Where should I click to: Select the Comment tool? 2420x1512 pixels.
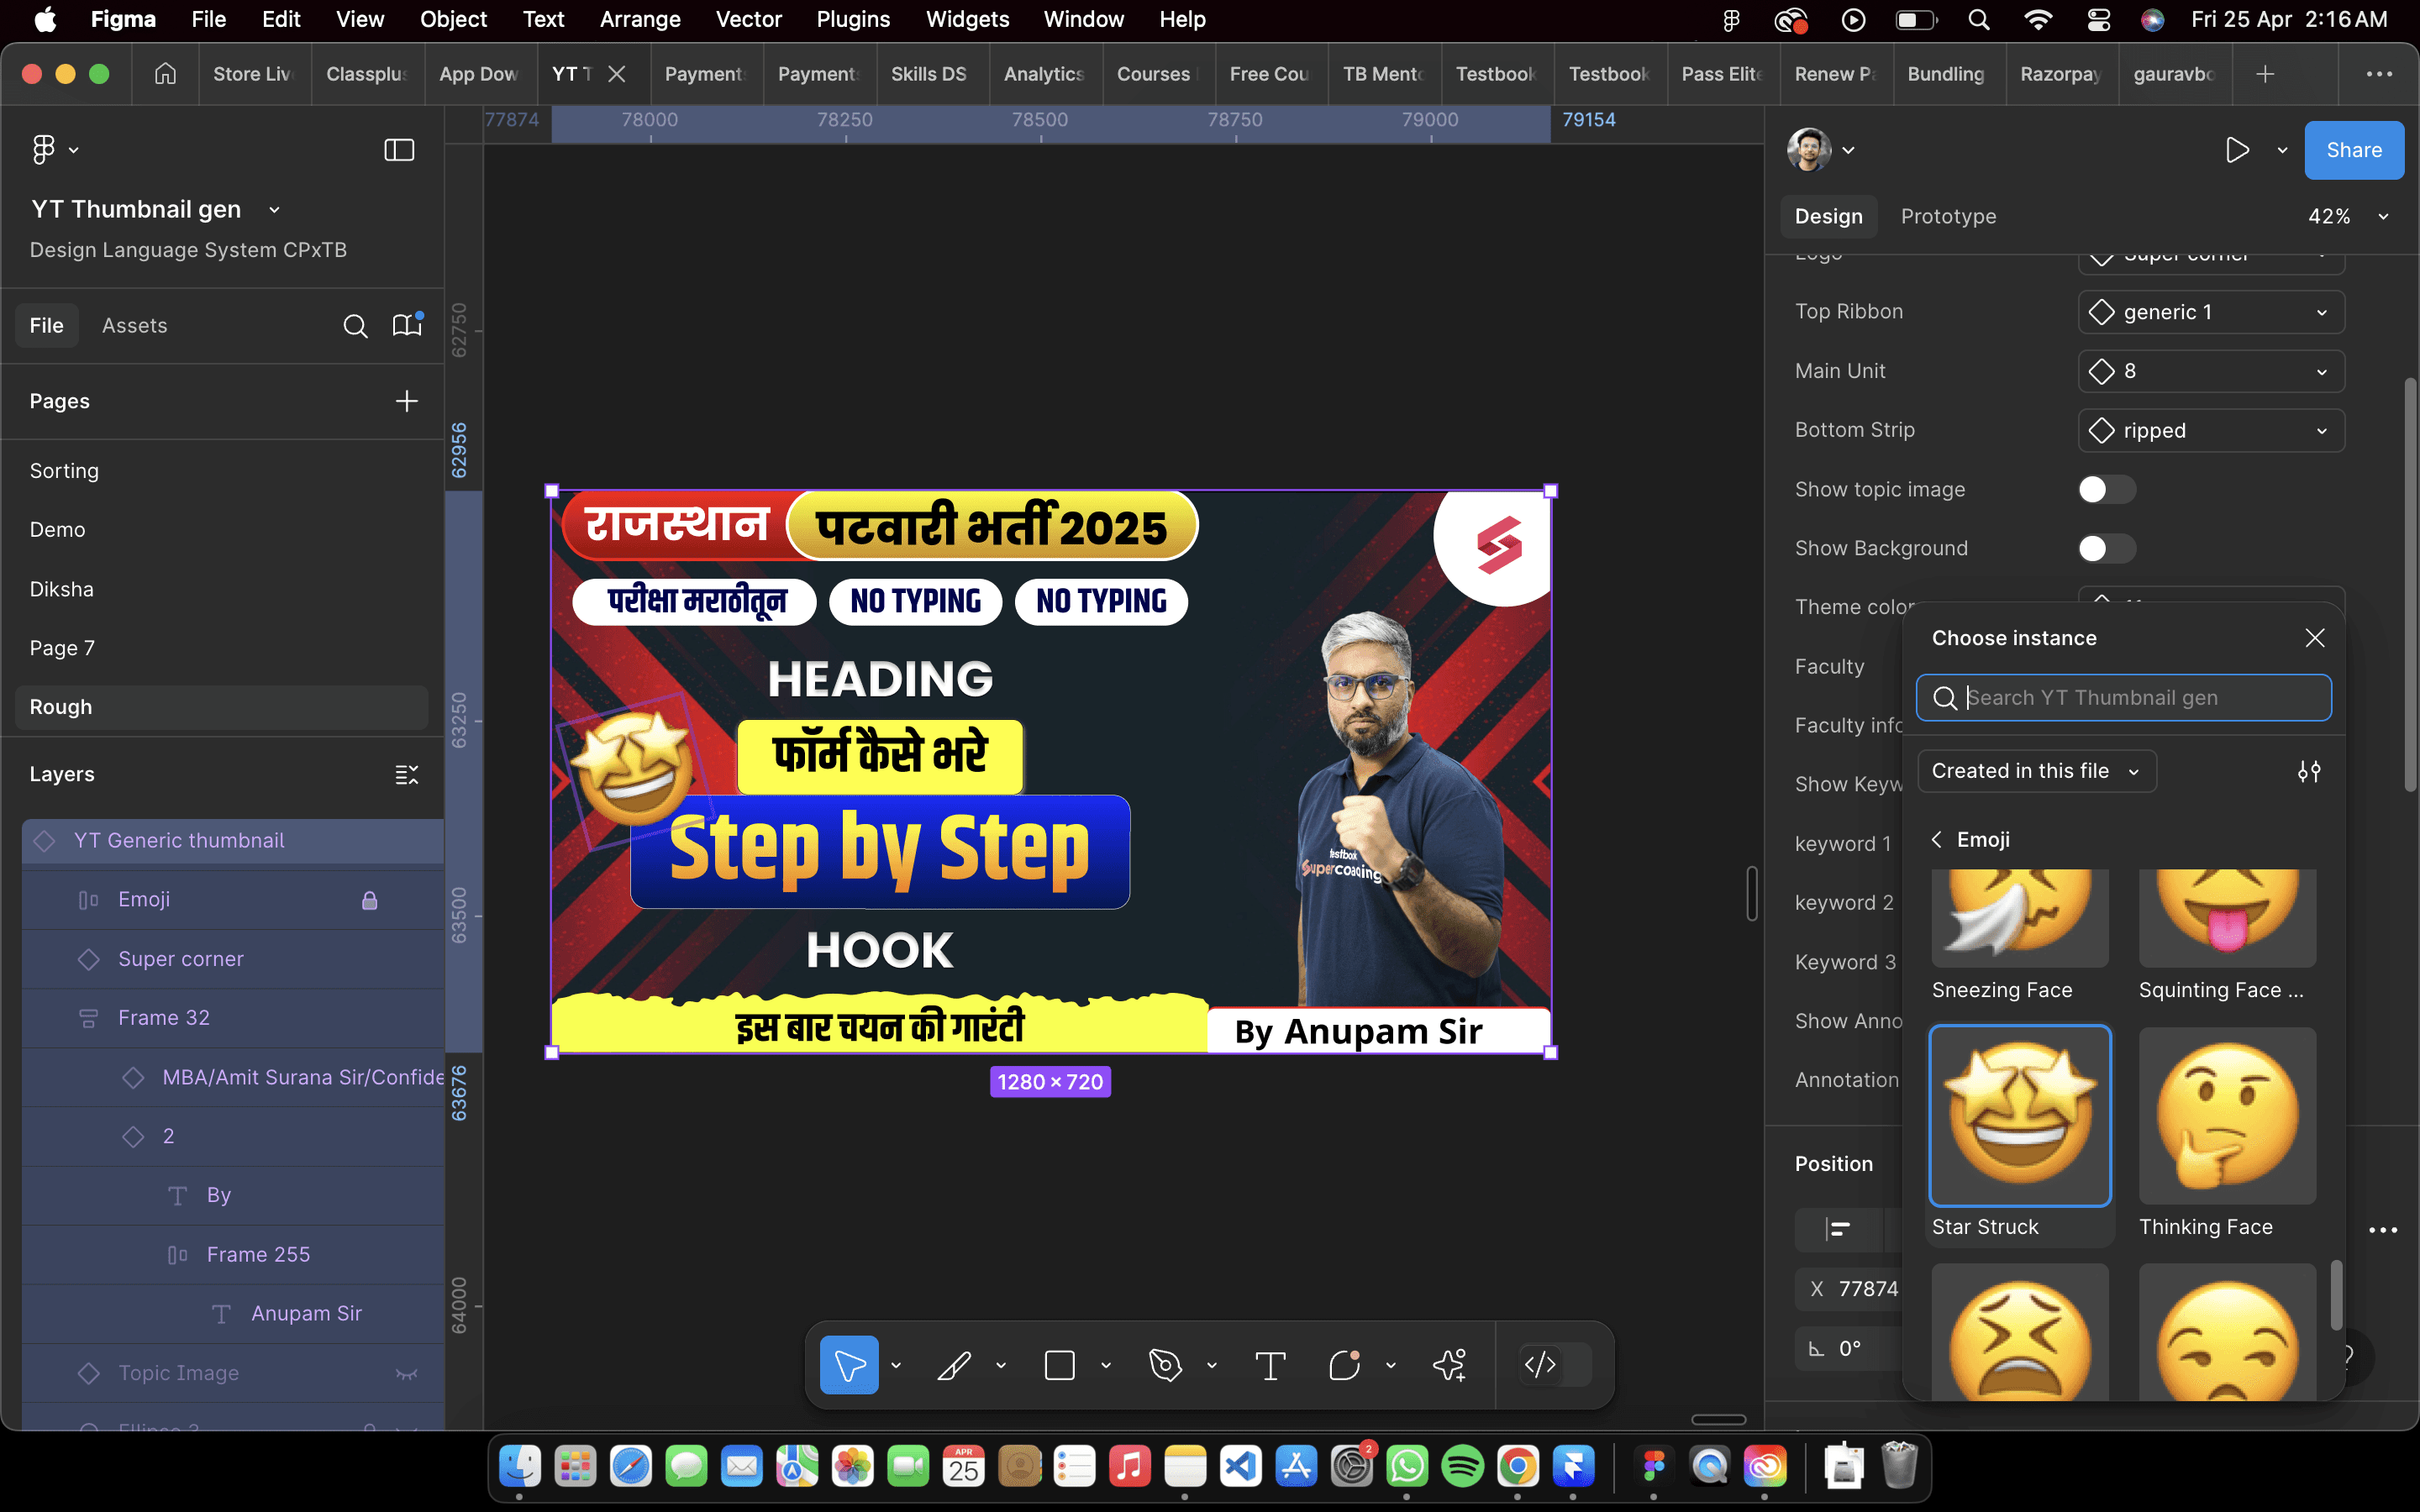1344,1365
